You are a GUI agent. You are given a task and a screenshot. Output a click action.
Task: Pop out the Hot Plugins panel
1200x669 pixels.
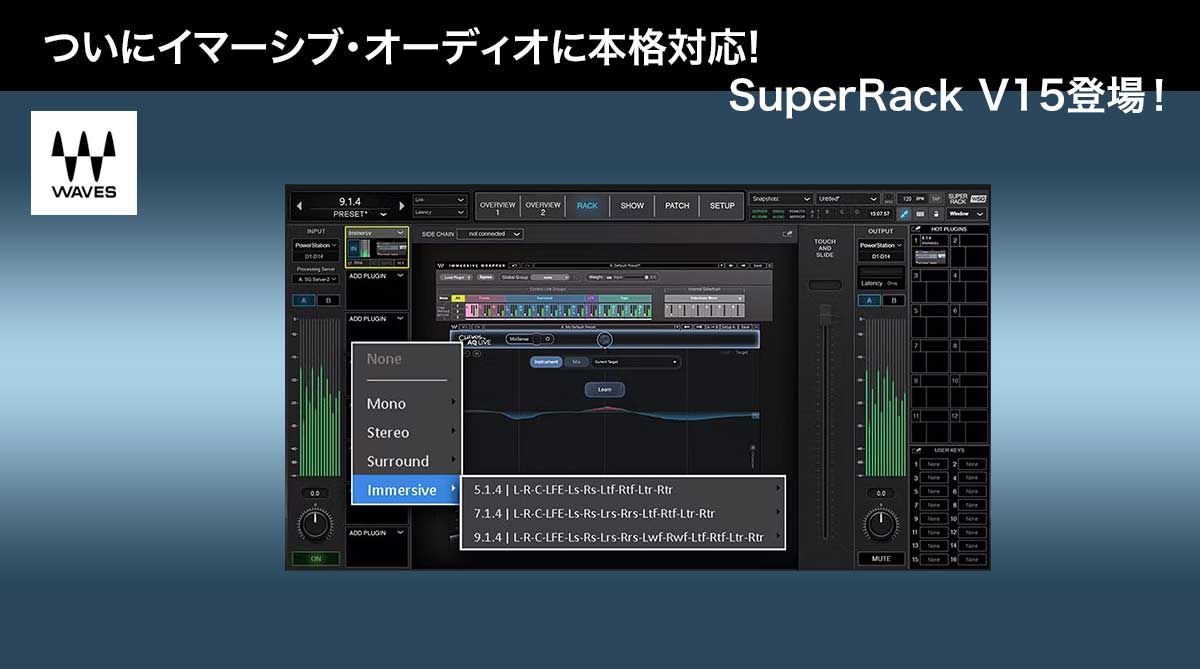pos(917,229)
